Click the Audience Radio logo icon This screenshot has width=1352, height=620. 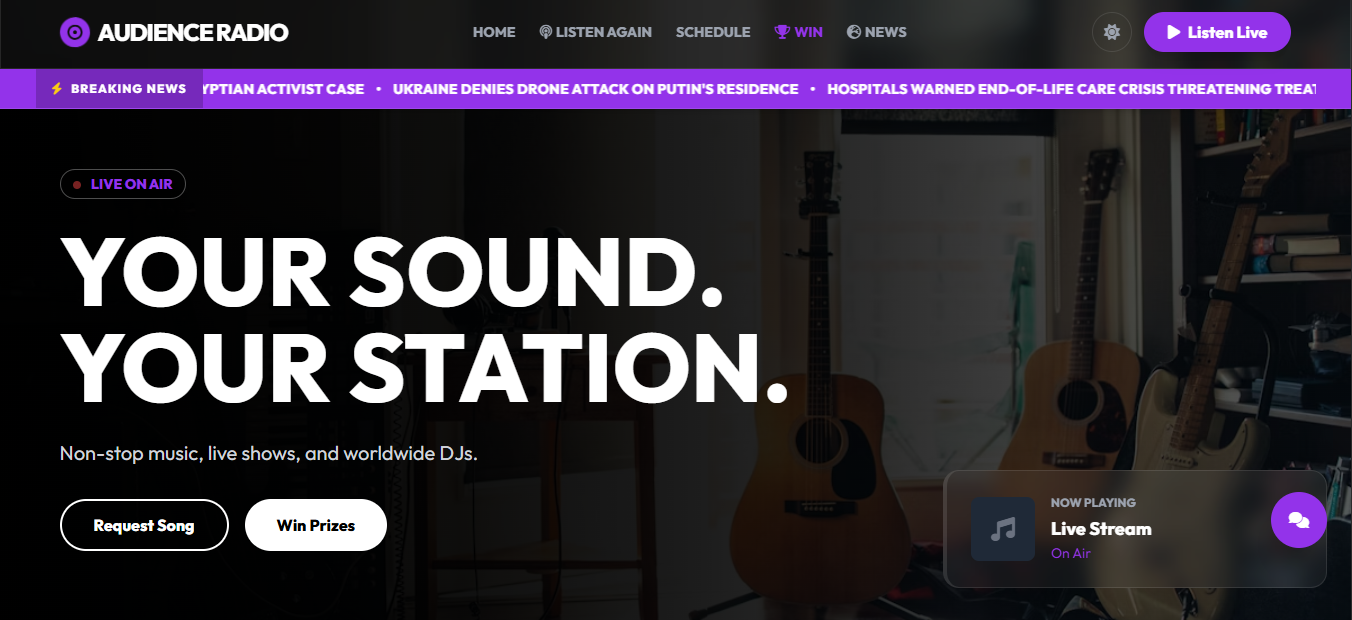tap(75, 32)
